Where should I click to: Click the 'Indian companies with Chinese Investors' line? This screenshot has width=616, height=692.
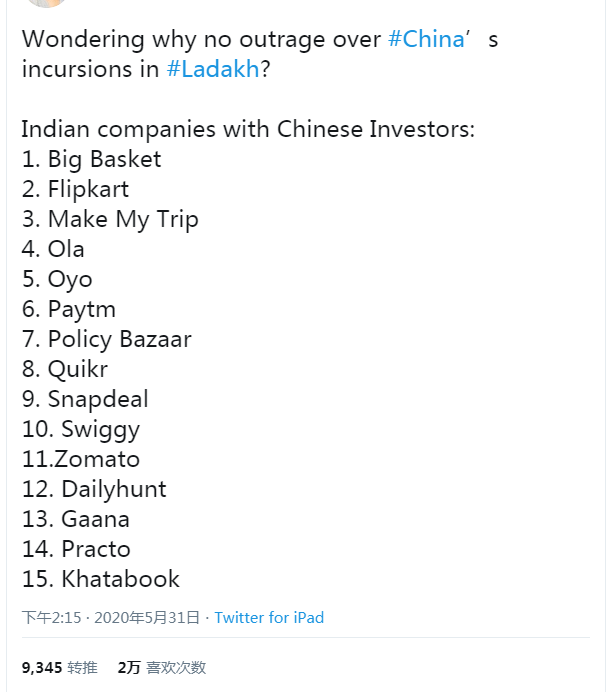248,130
